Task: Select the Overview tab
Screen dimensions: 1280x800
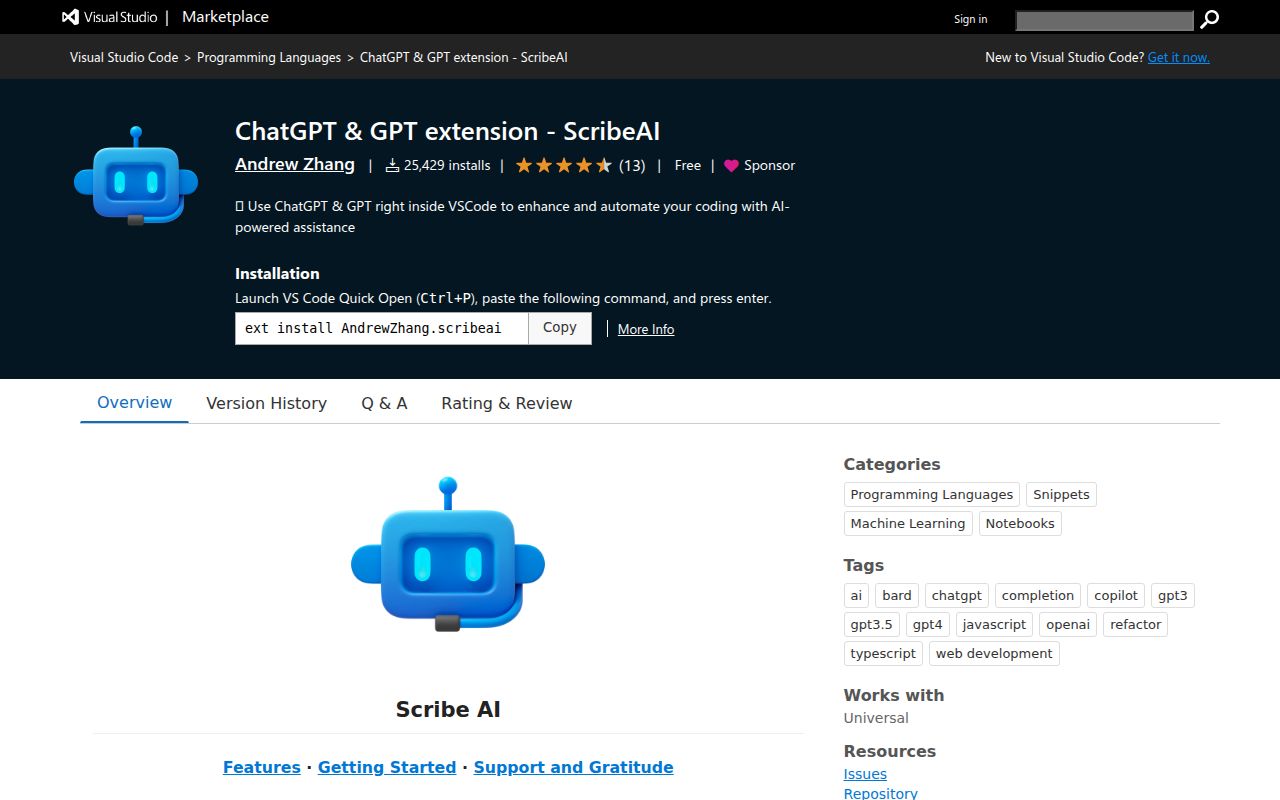Action: point(134,402)
